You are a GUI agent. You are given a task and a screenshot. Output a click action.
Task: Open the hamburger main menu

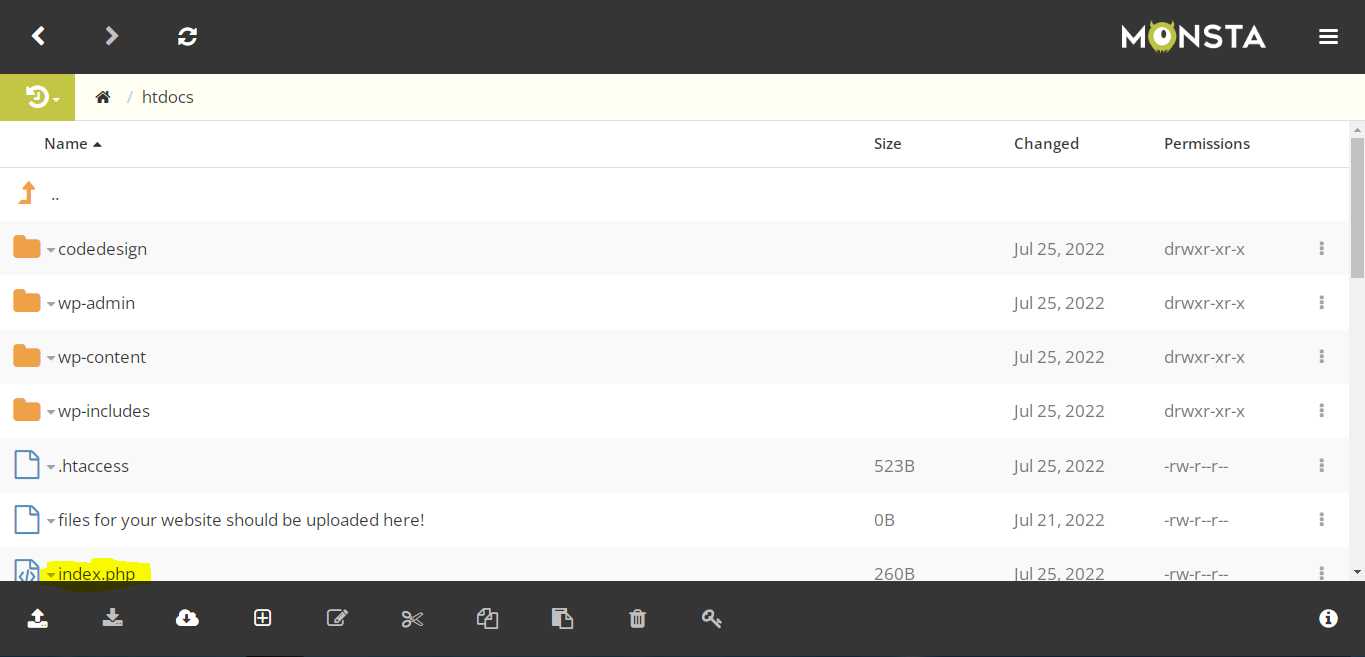tap(1328, 37)
